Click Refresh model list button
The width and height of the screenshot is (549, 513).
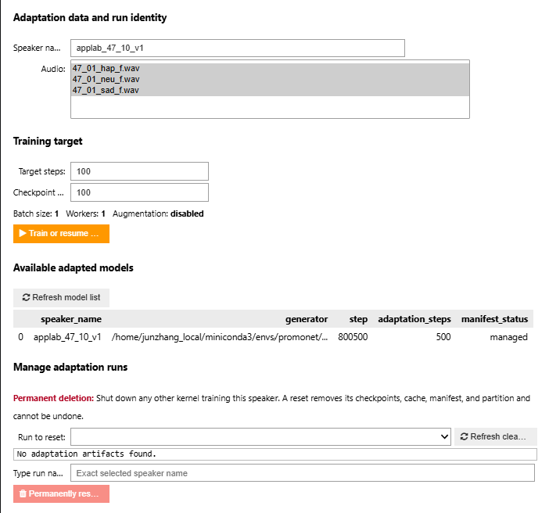[61, 297]
